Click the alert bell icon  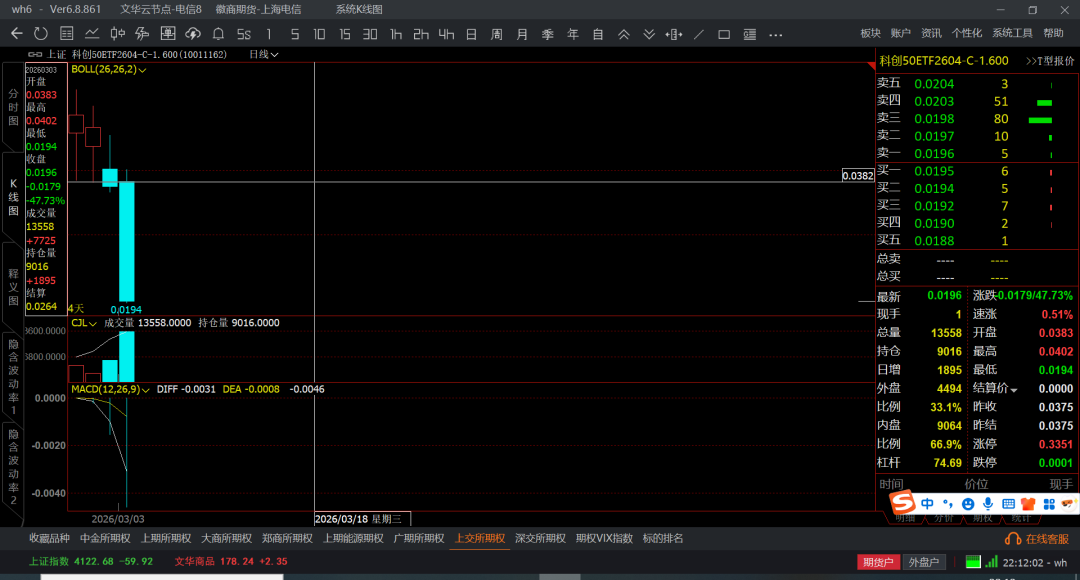click(218, 34)
